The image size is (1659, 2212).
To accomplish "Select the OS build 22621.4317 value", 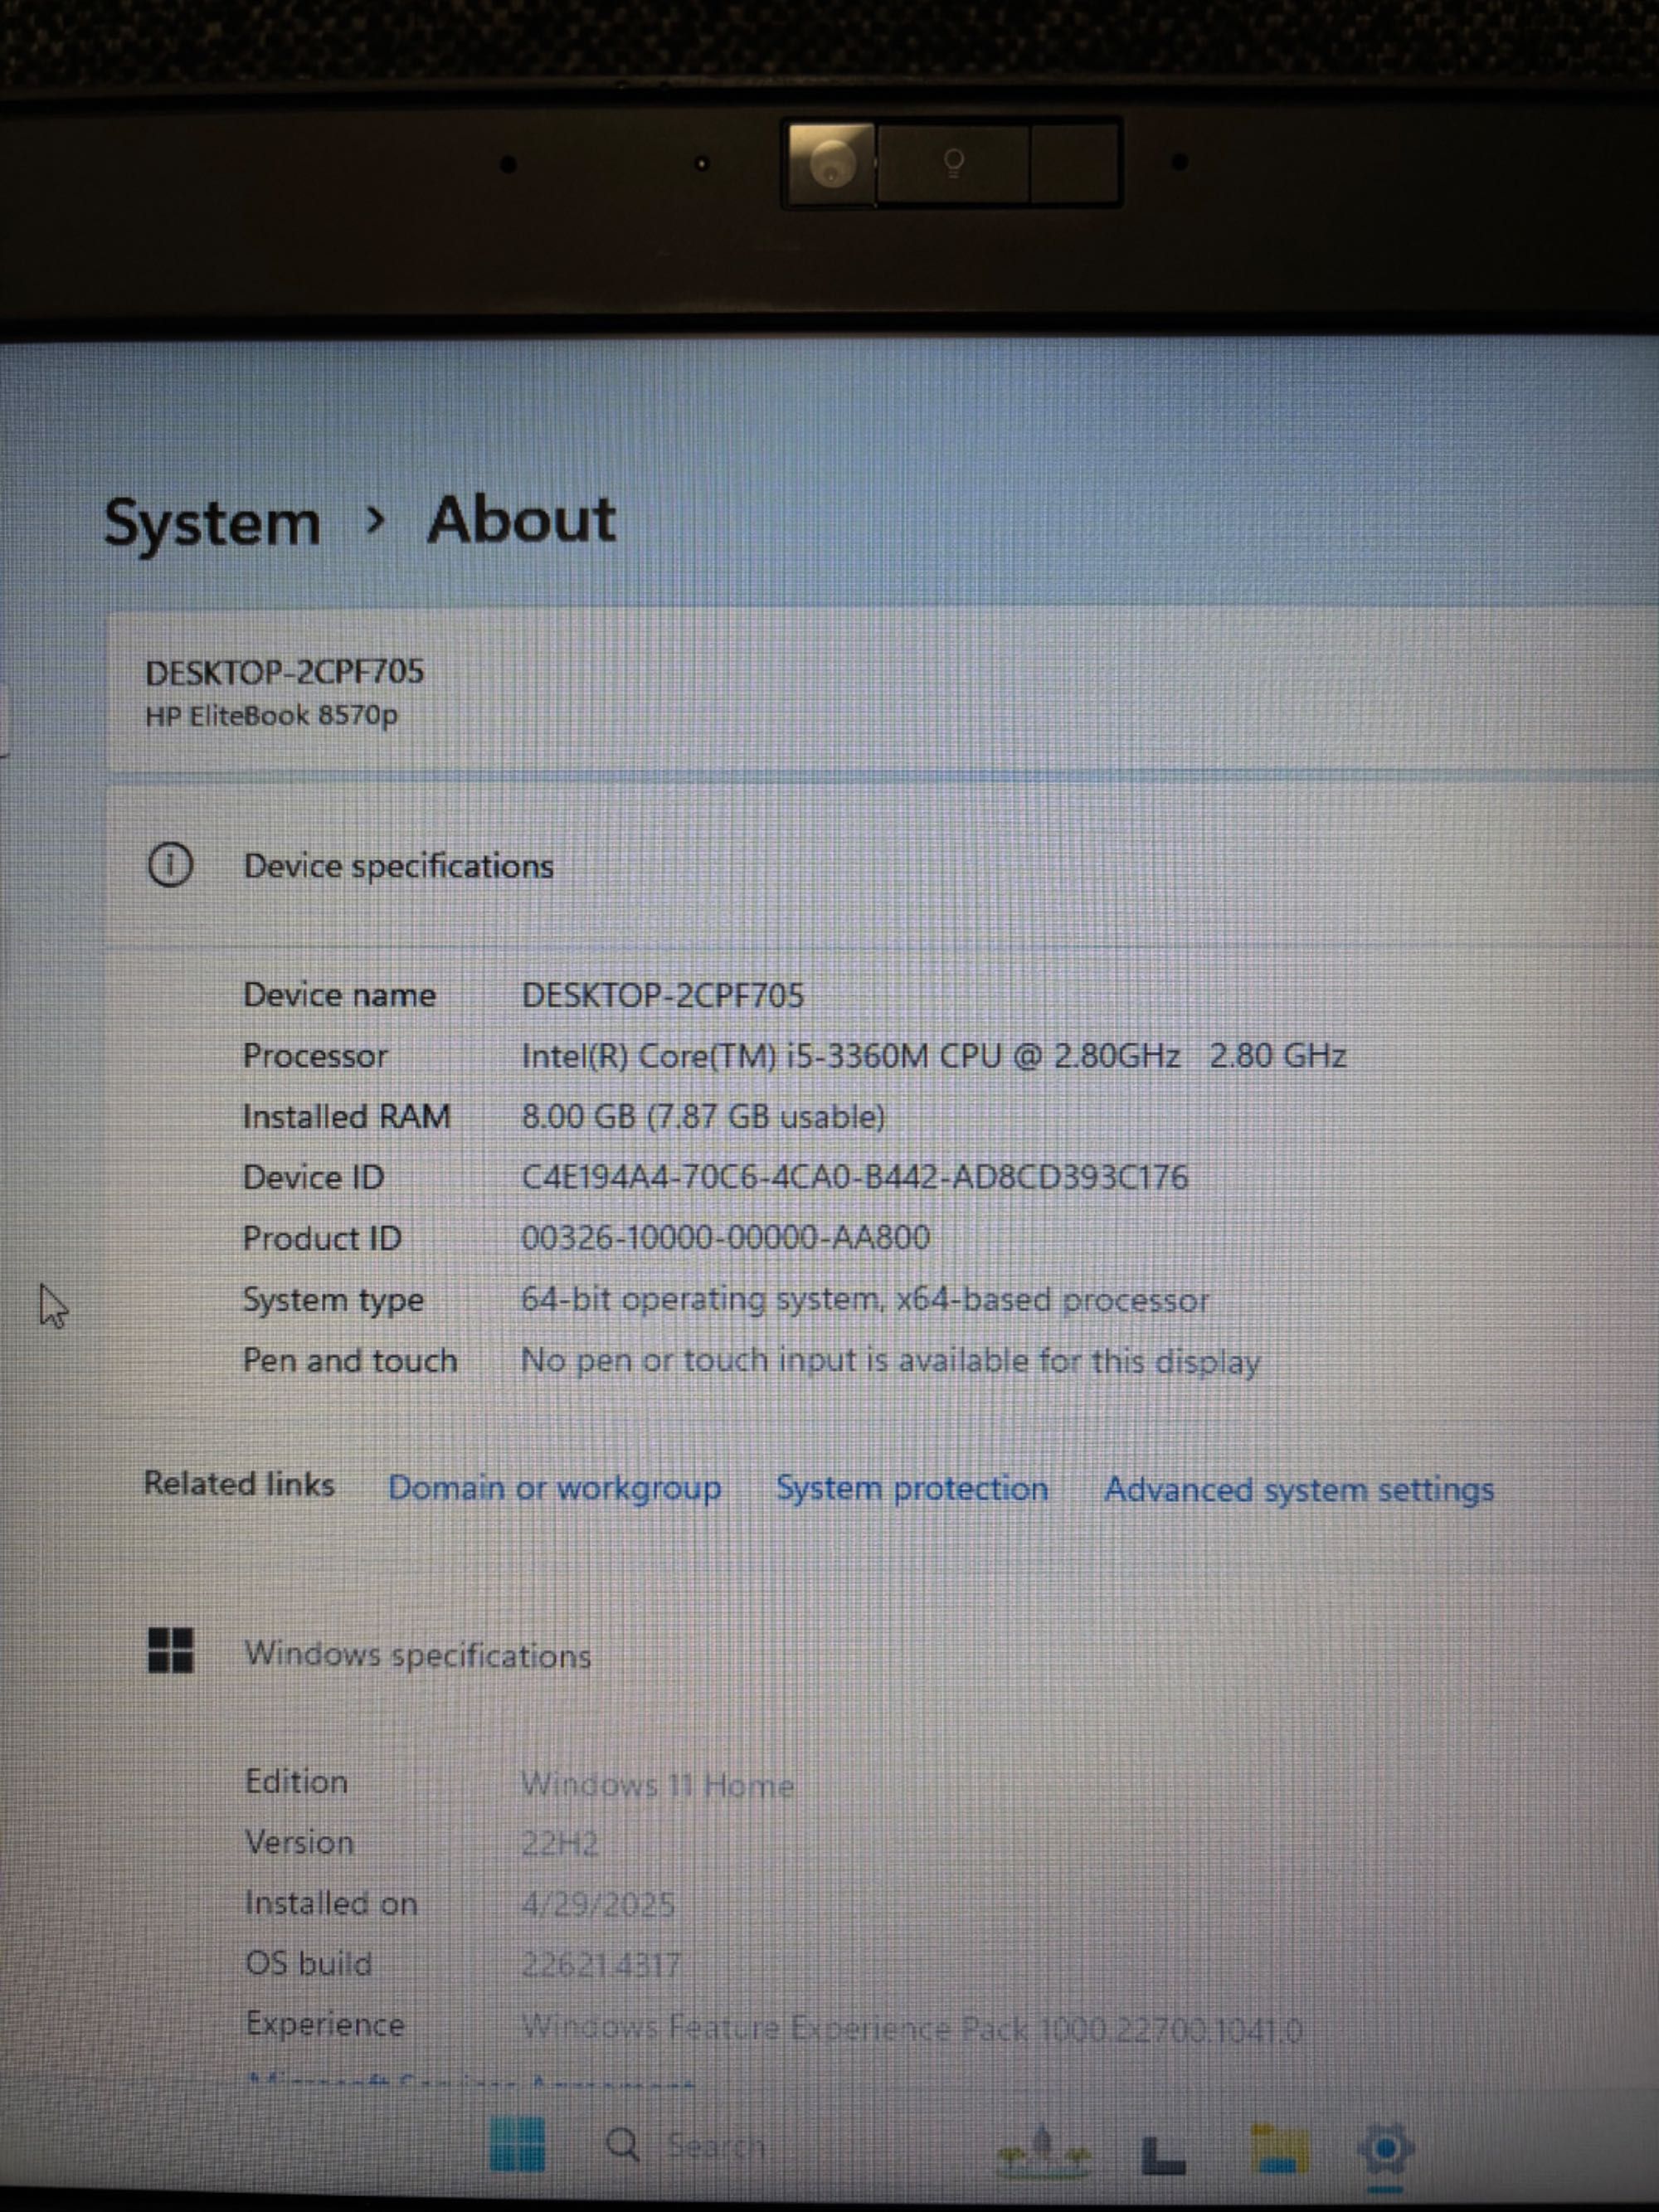I will pos(601,1965).
